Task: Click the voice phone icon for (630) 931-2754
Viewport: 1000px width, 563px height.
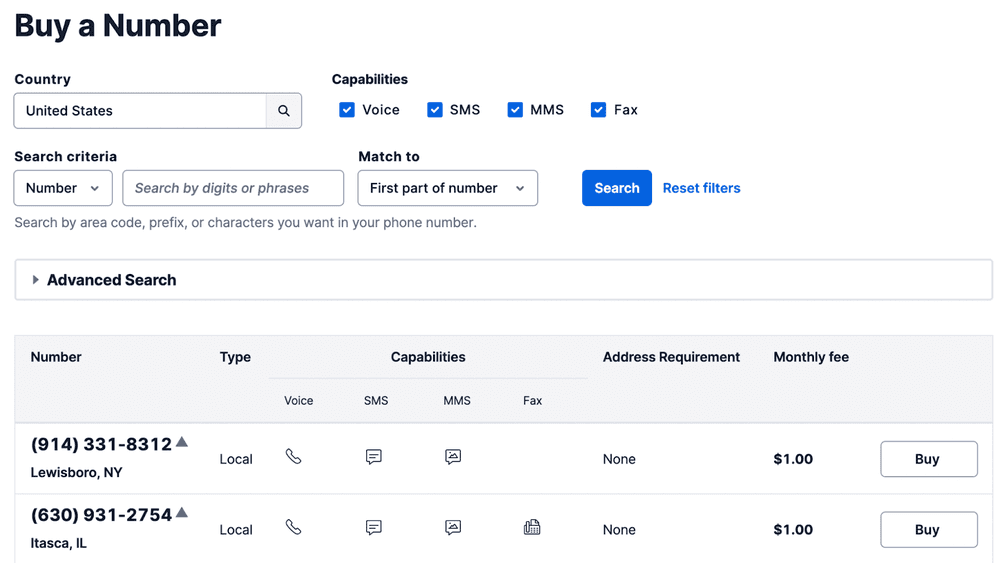Action: tap(293, 527)
